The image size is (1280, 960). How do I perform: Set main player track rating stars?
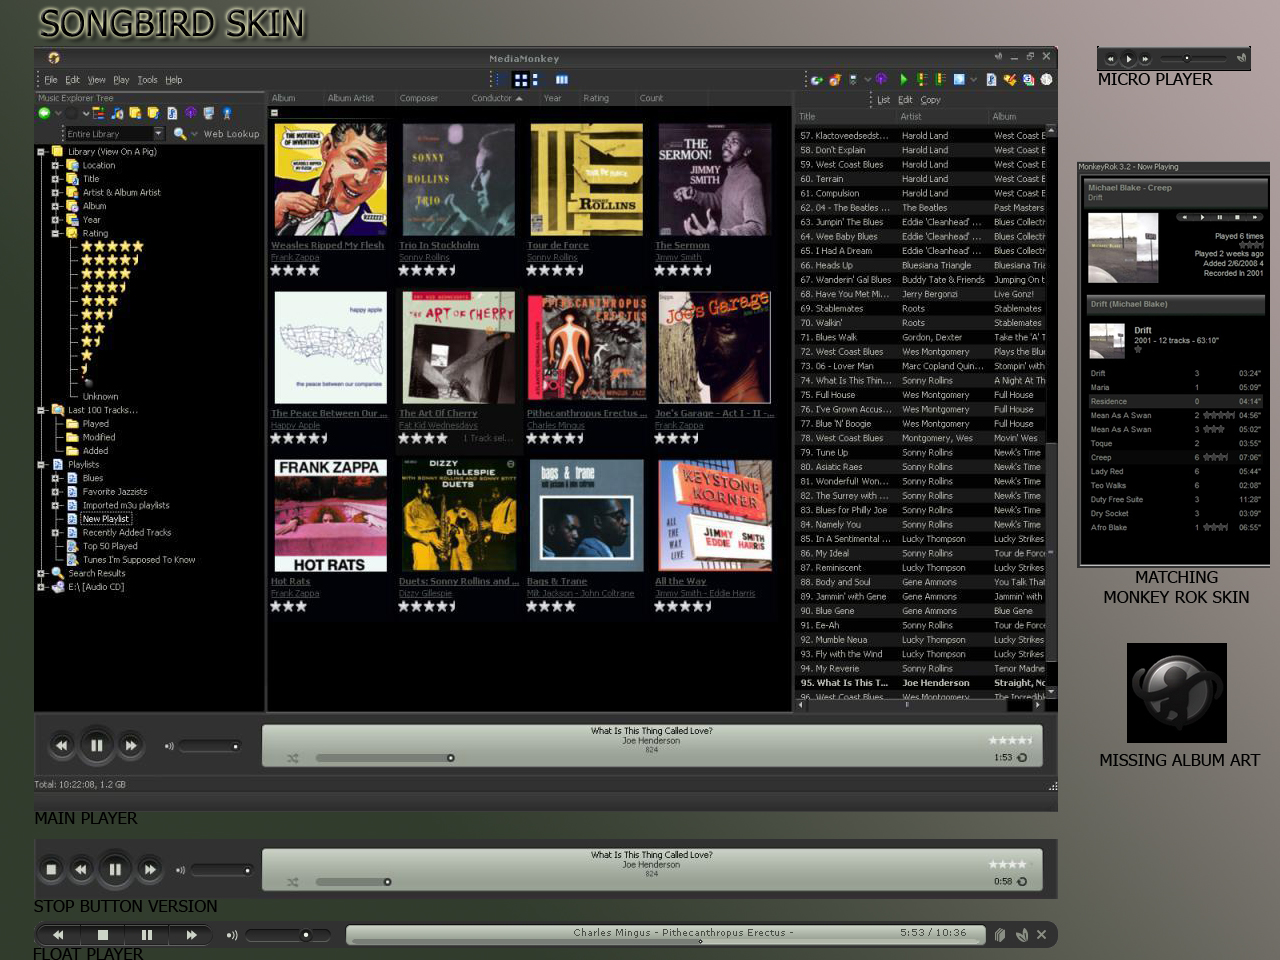click(x=1010, y=740)
